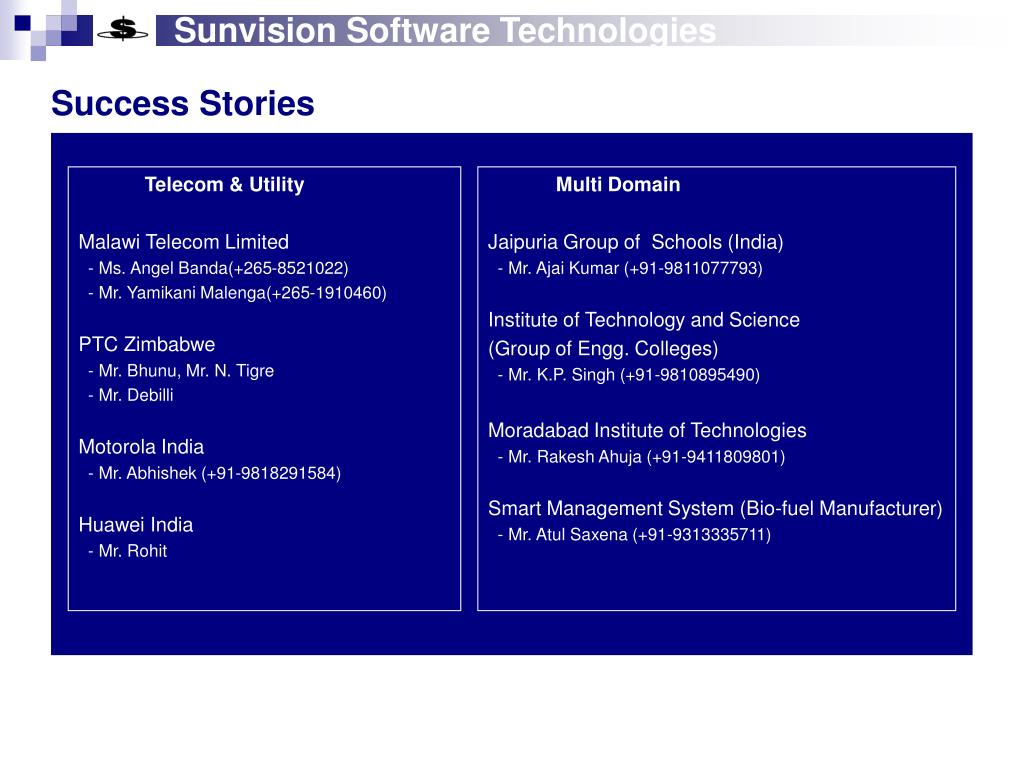
Task: Select the Motorola India client name
Action: point(141,447)
